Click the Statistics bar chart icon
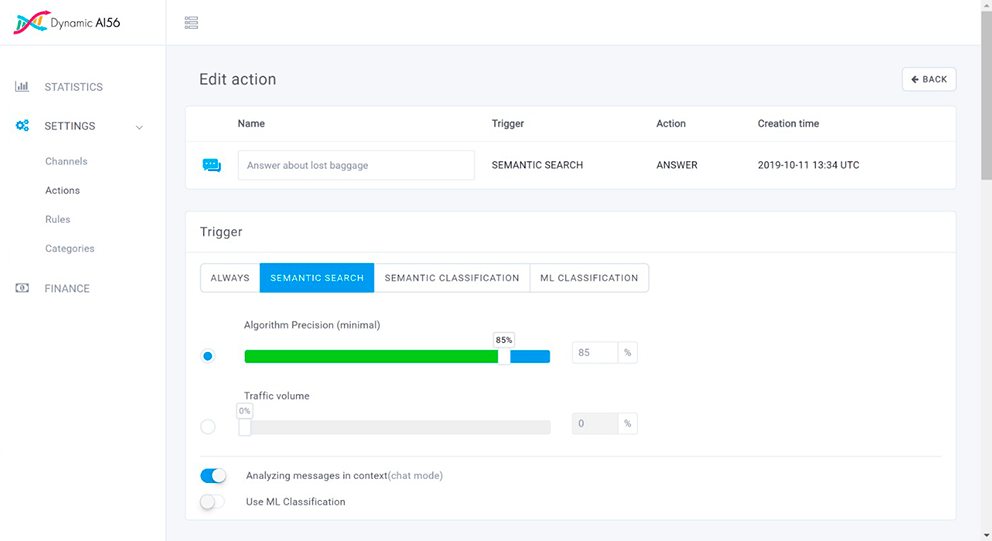Screen dimensions: 992x541 coord(22,87)
